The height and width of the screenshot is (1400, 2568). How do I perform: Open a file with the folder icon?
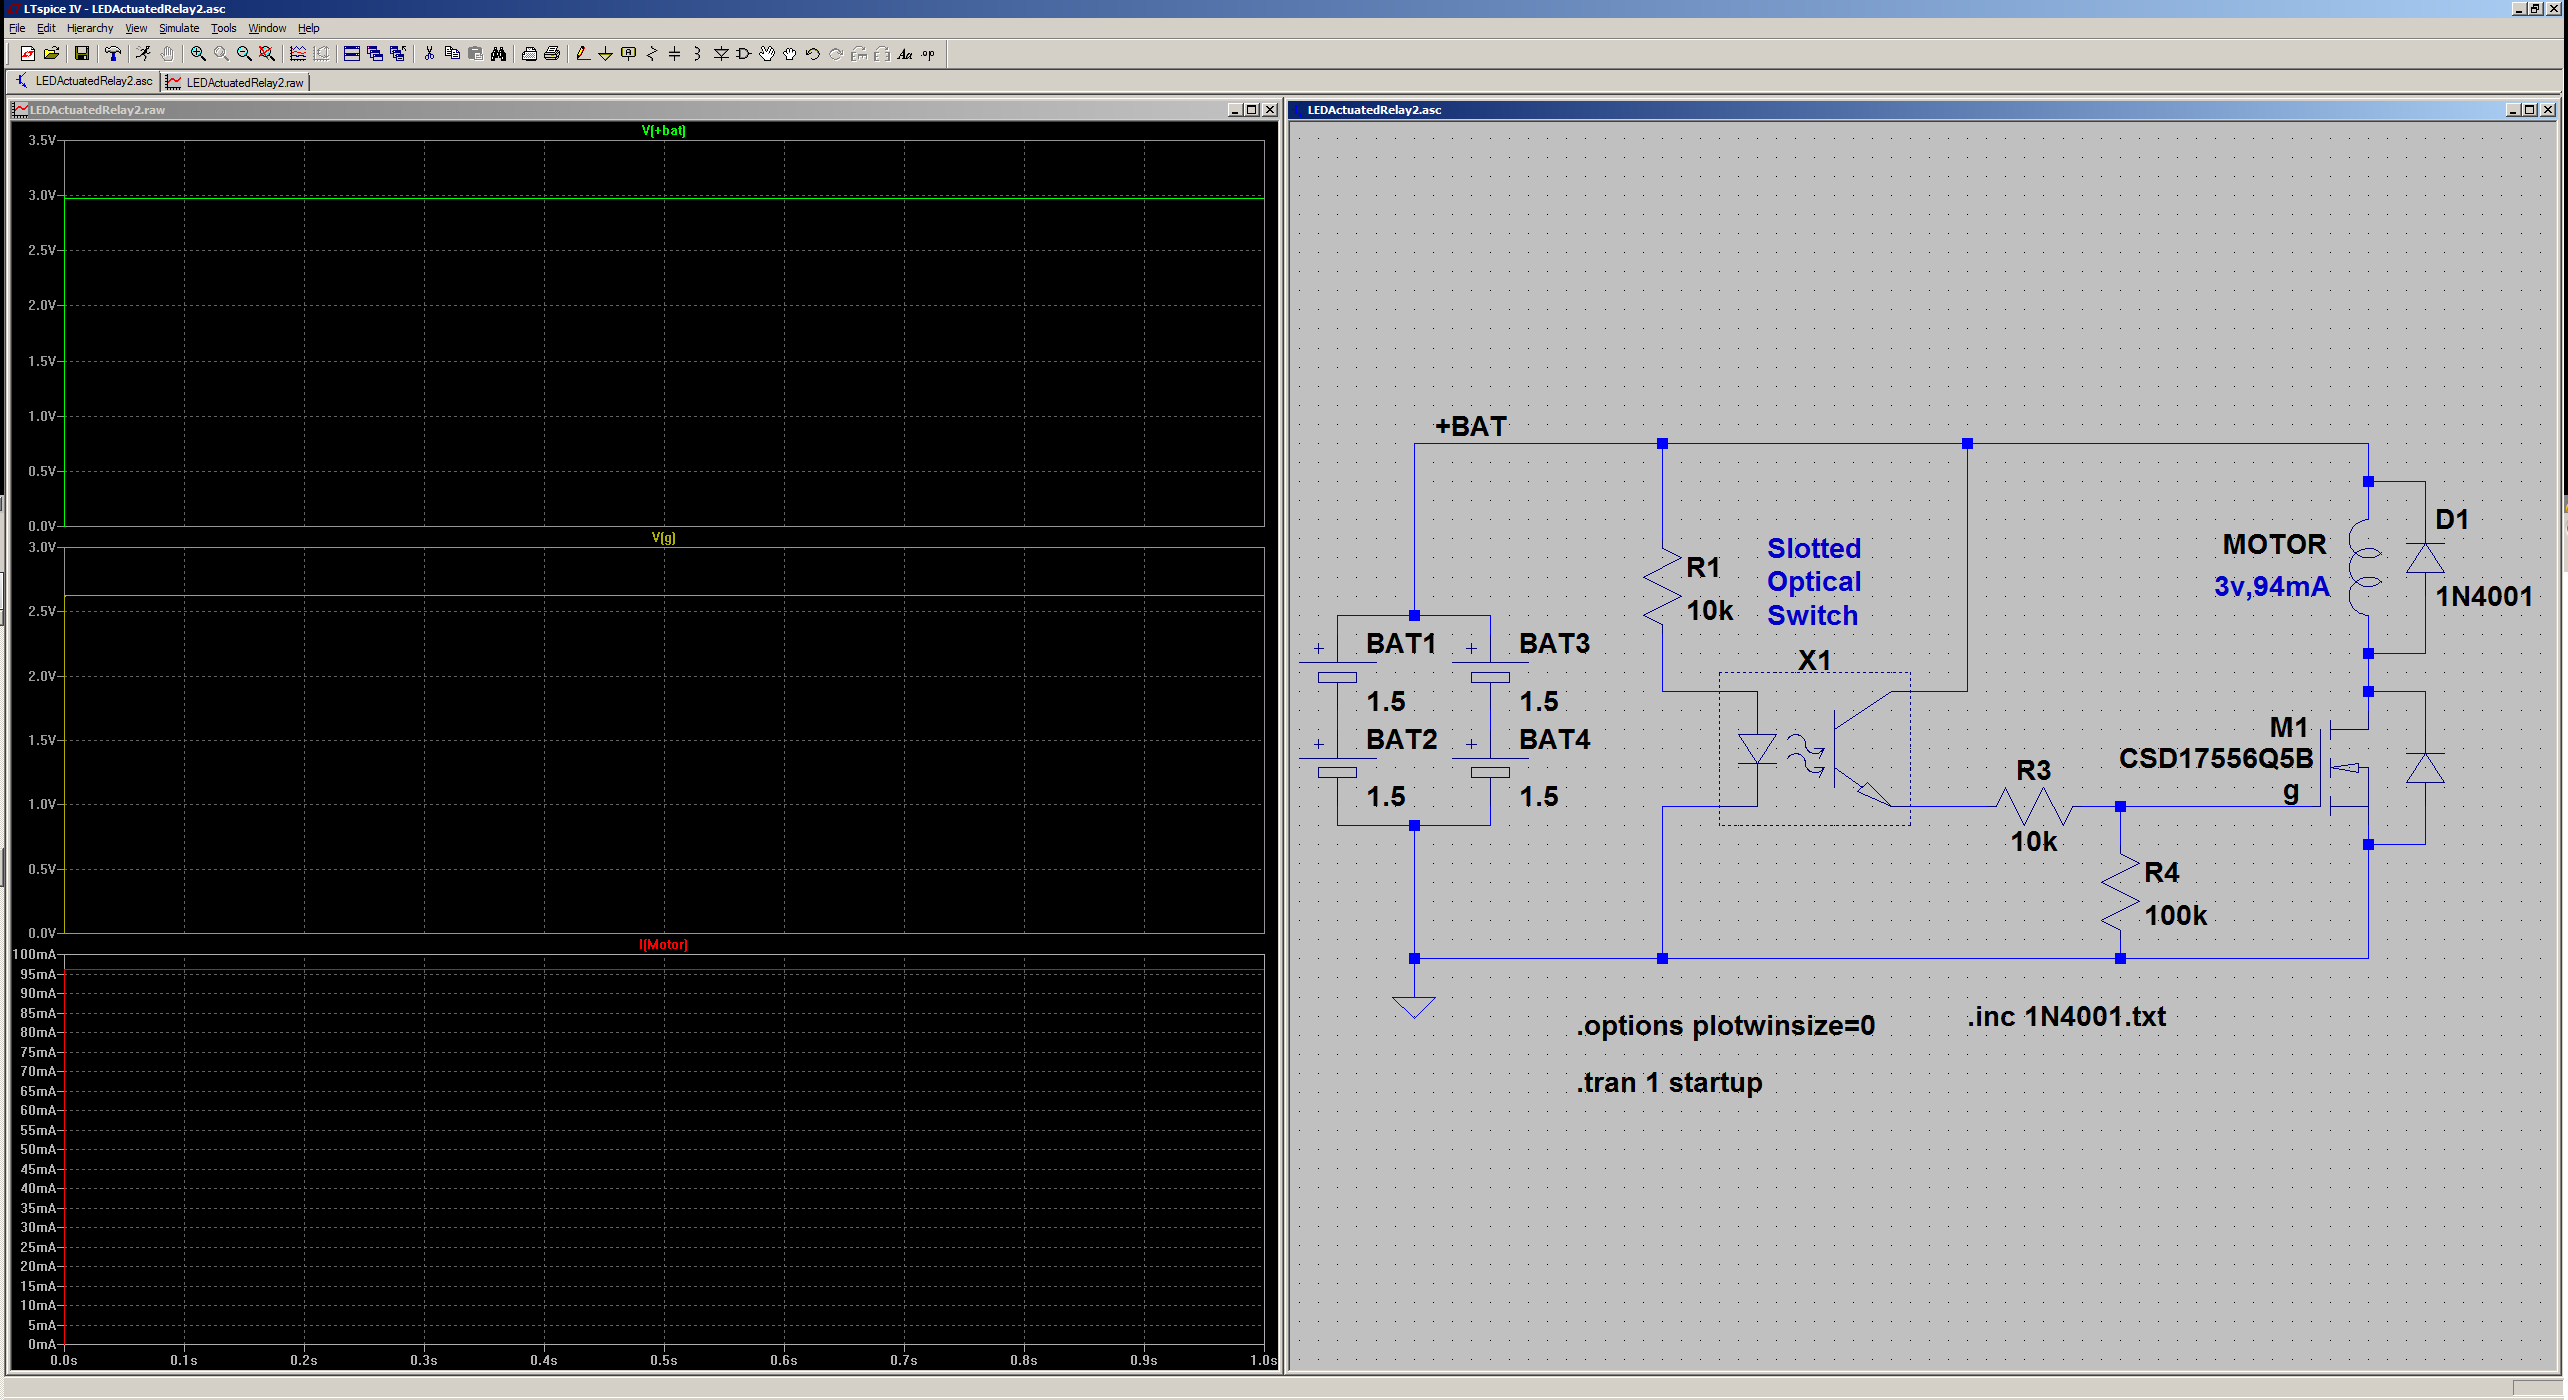[x=51, y=54]
